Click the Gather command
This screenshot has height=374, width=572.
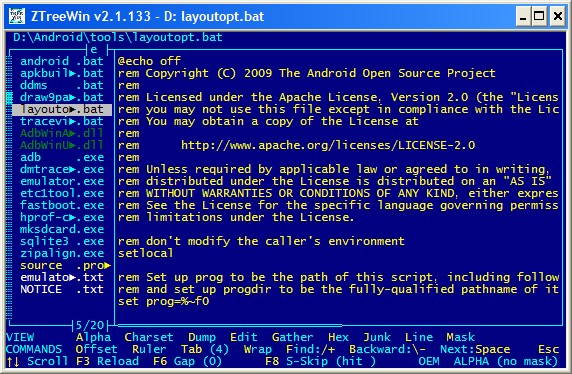pyautogui.click(x=293, y=337)
